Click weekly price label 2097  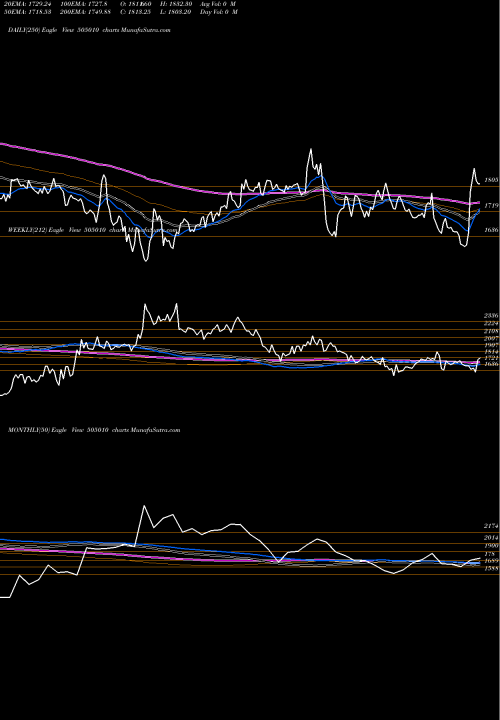tap(491, 338)
